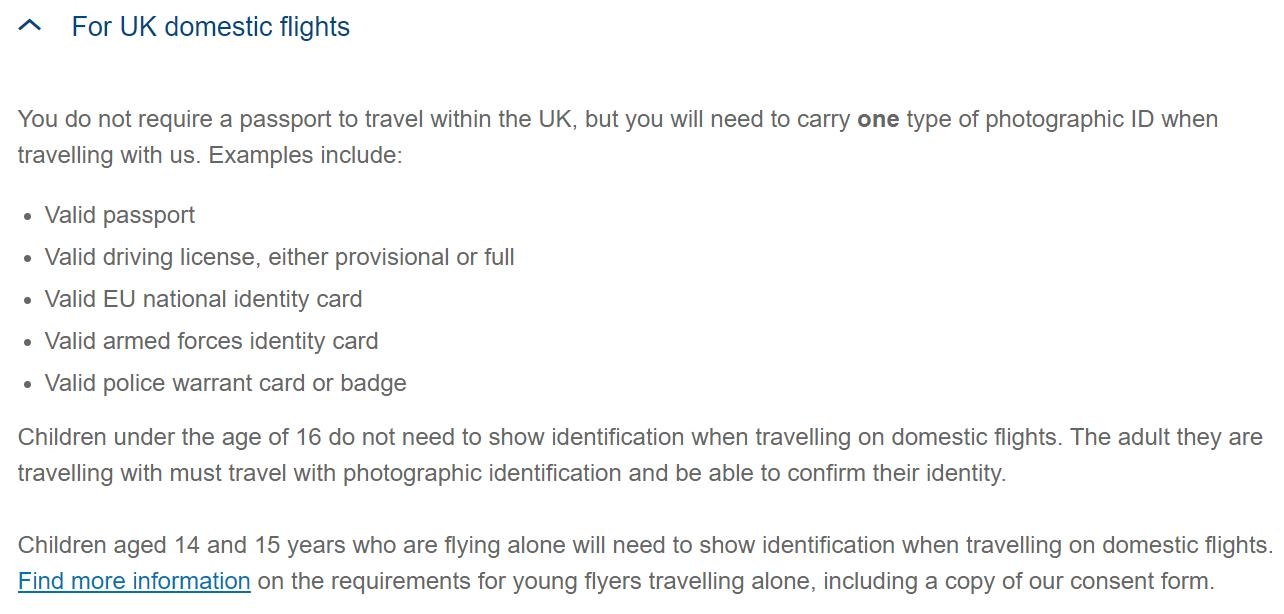Viewport: 1284px width, 614px height.
Task: Click the "Valid EU national identity card" item
Action: (x=203, y=300)
